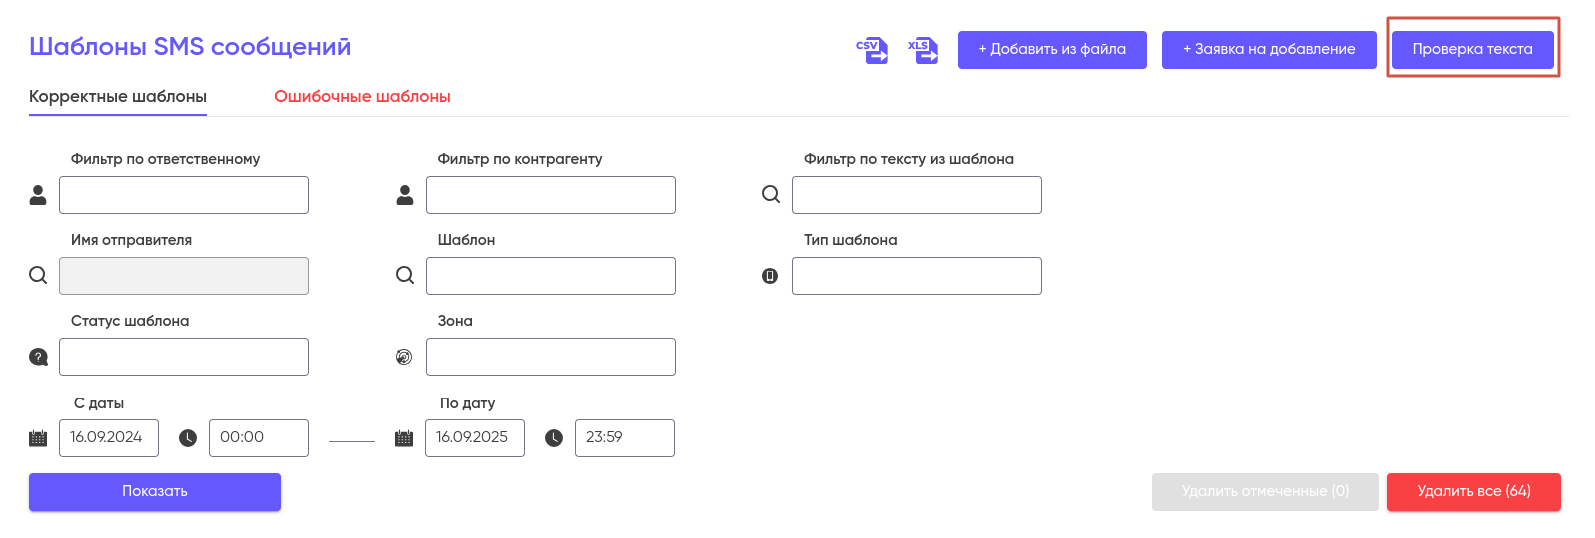The width and height of the screenshot is (1595, 538).
Task: Click the calendar icon beside С даты
Action: tap(38, 438)
